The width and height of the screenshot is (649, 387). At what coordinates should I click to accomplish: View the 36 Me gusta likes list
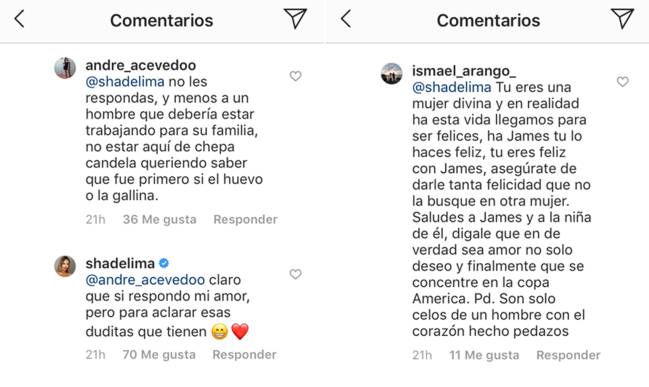pyautogui.click(x=159, y=219)
